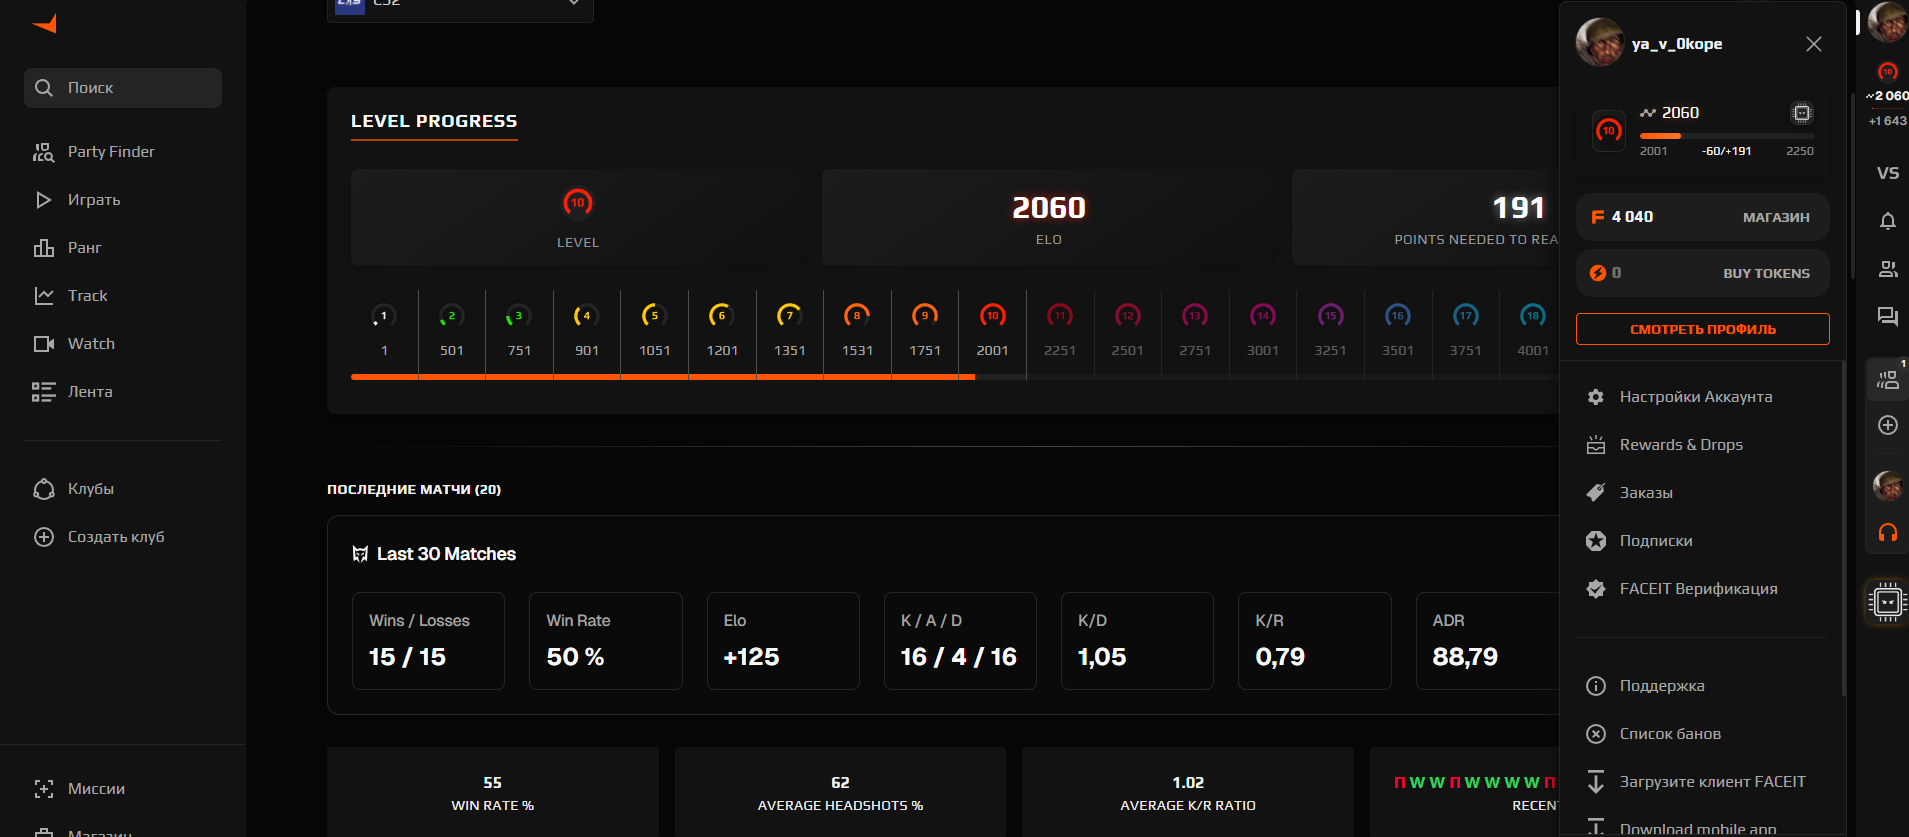Click level 10 marker at 2001

click(993, 316)
